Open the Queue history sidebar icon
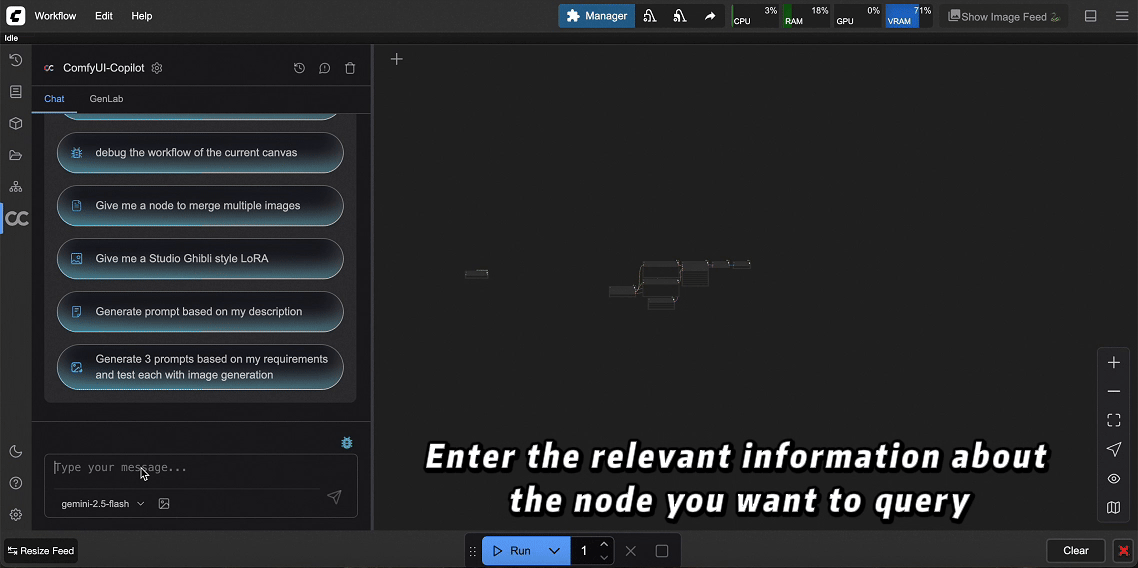Image resolution: width=1138 pixels, height=568 pixels. click(15, 60)
